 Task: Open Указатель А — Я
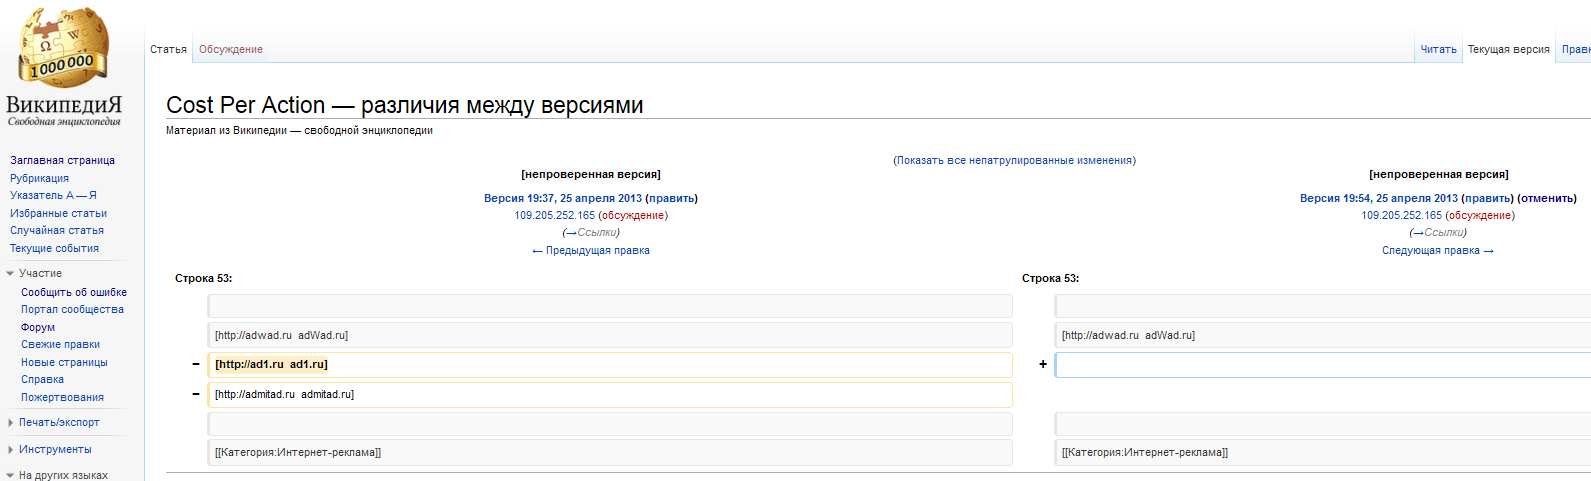coord(53,195)
